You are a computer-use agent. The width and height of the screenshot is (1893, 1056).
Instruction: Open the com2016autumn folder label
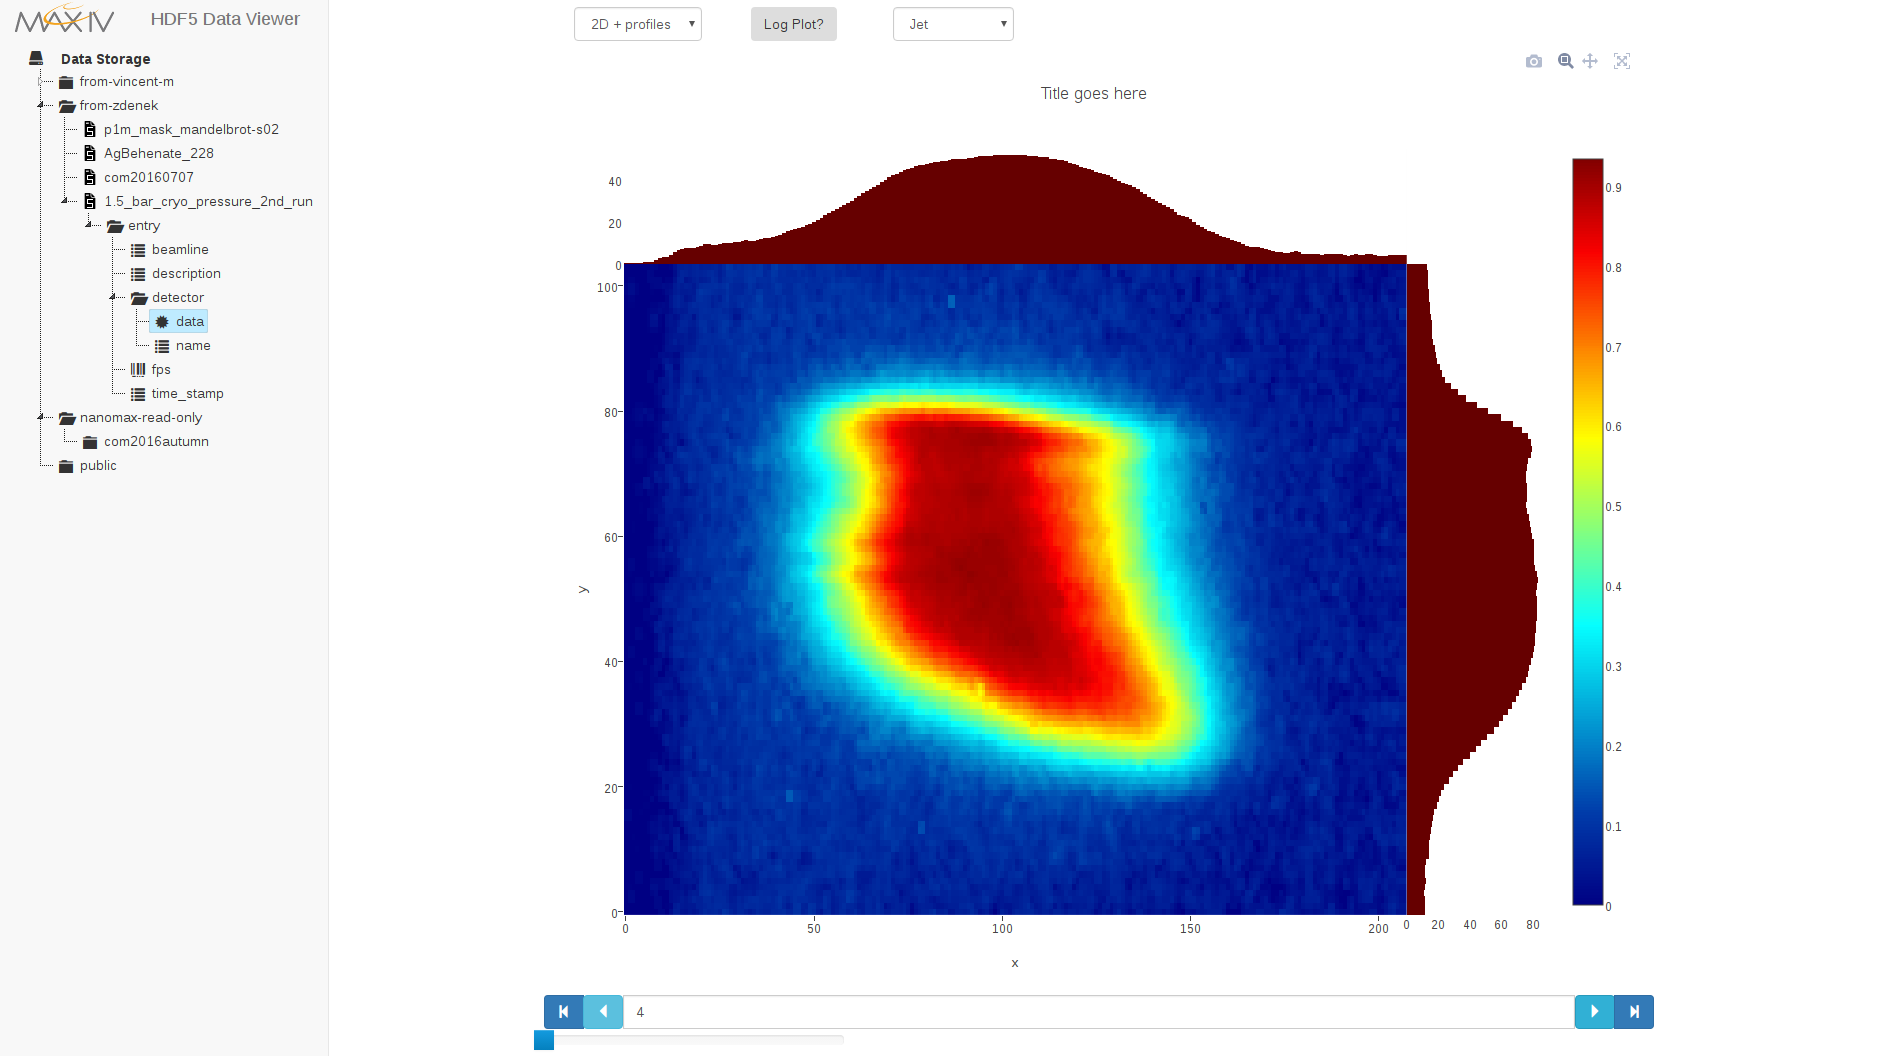click(156, 442)
